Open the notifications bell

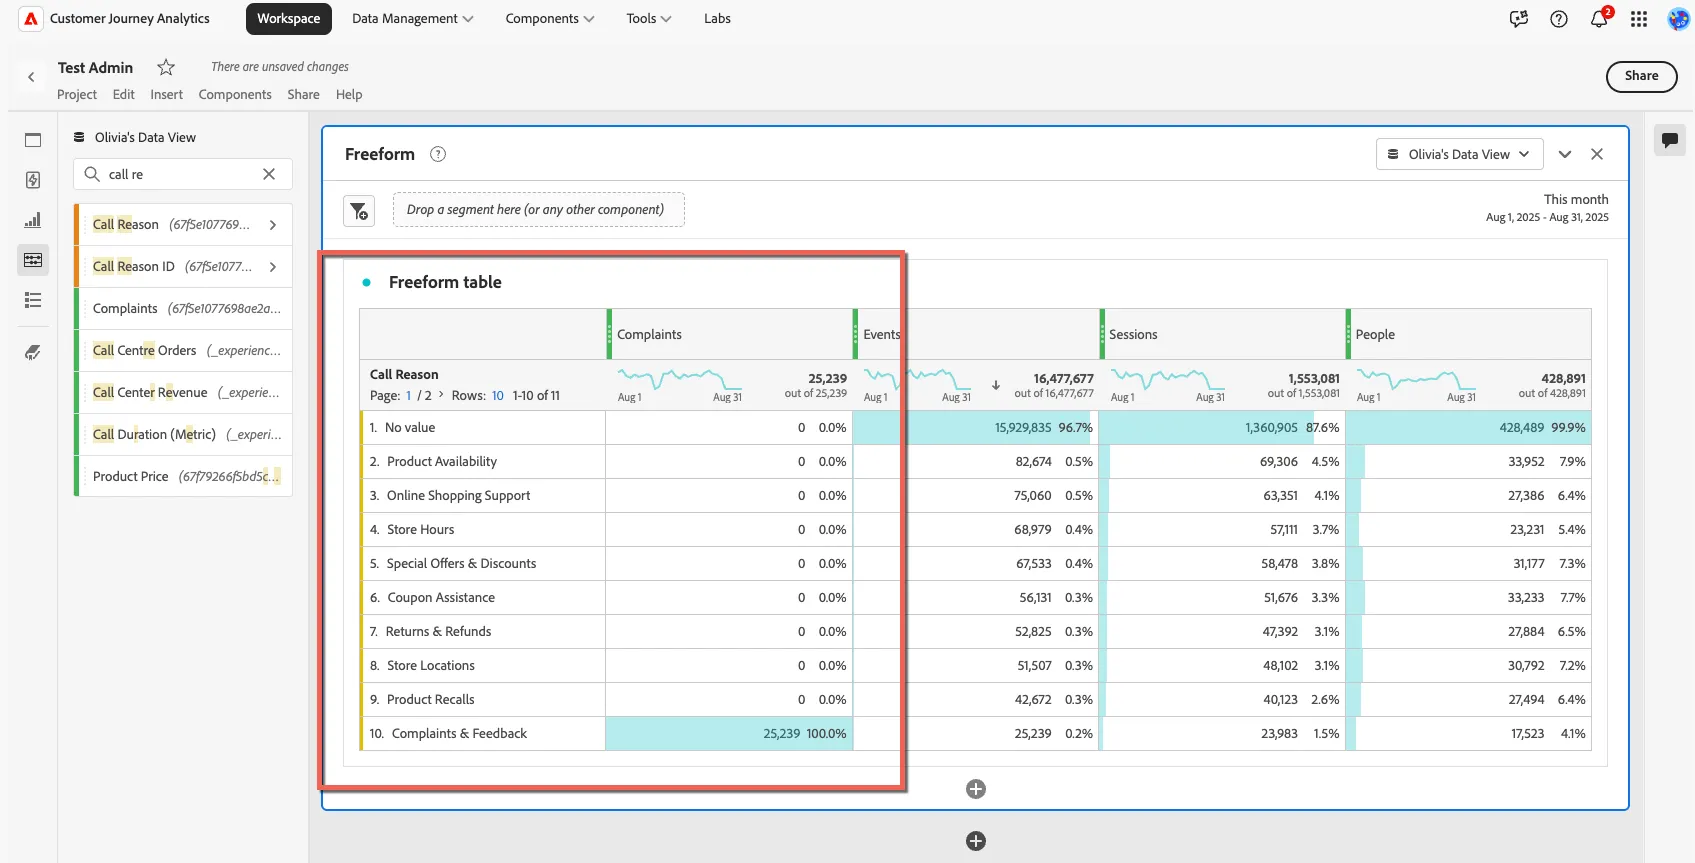coord(1599,19)
